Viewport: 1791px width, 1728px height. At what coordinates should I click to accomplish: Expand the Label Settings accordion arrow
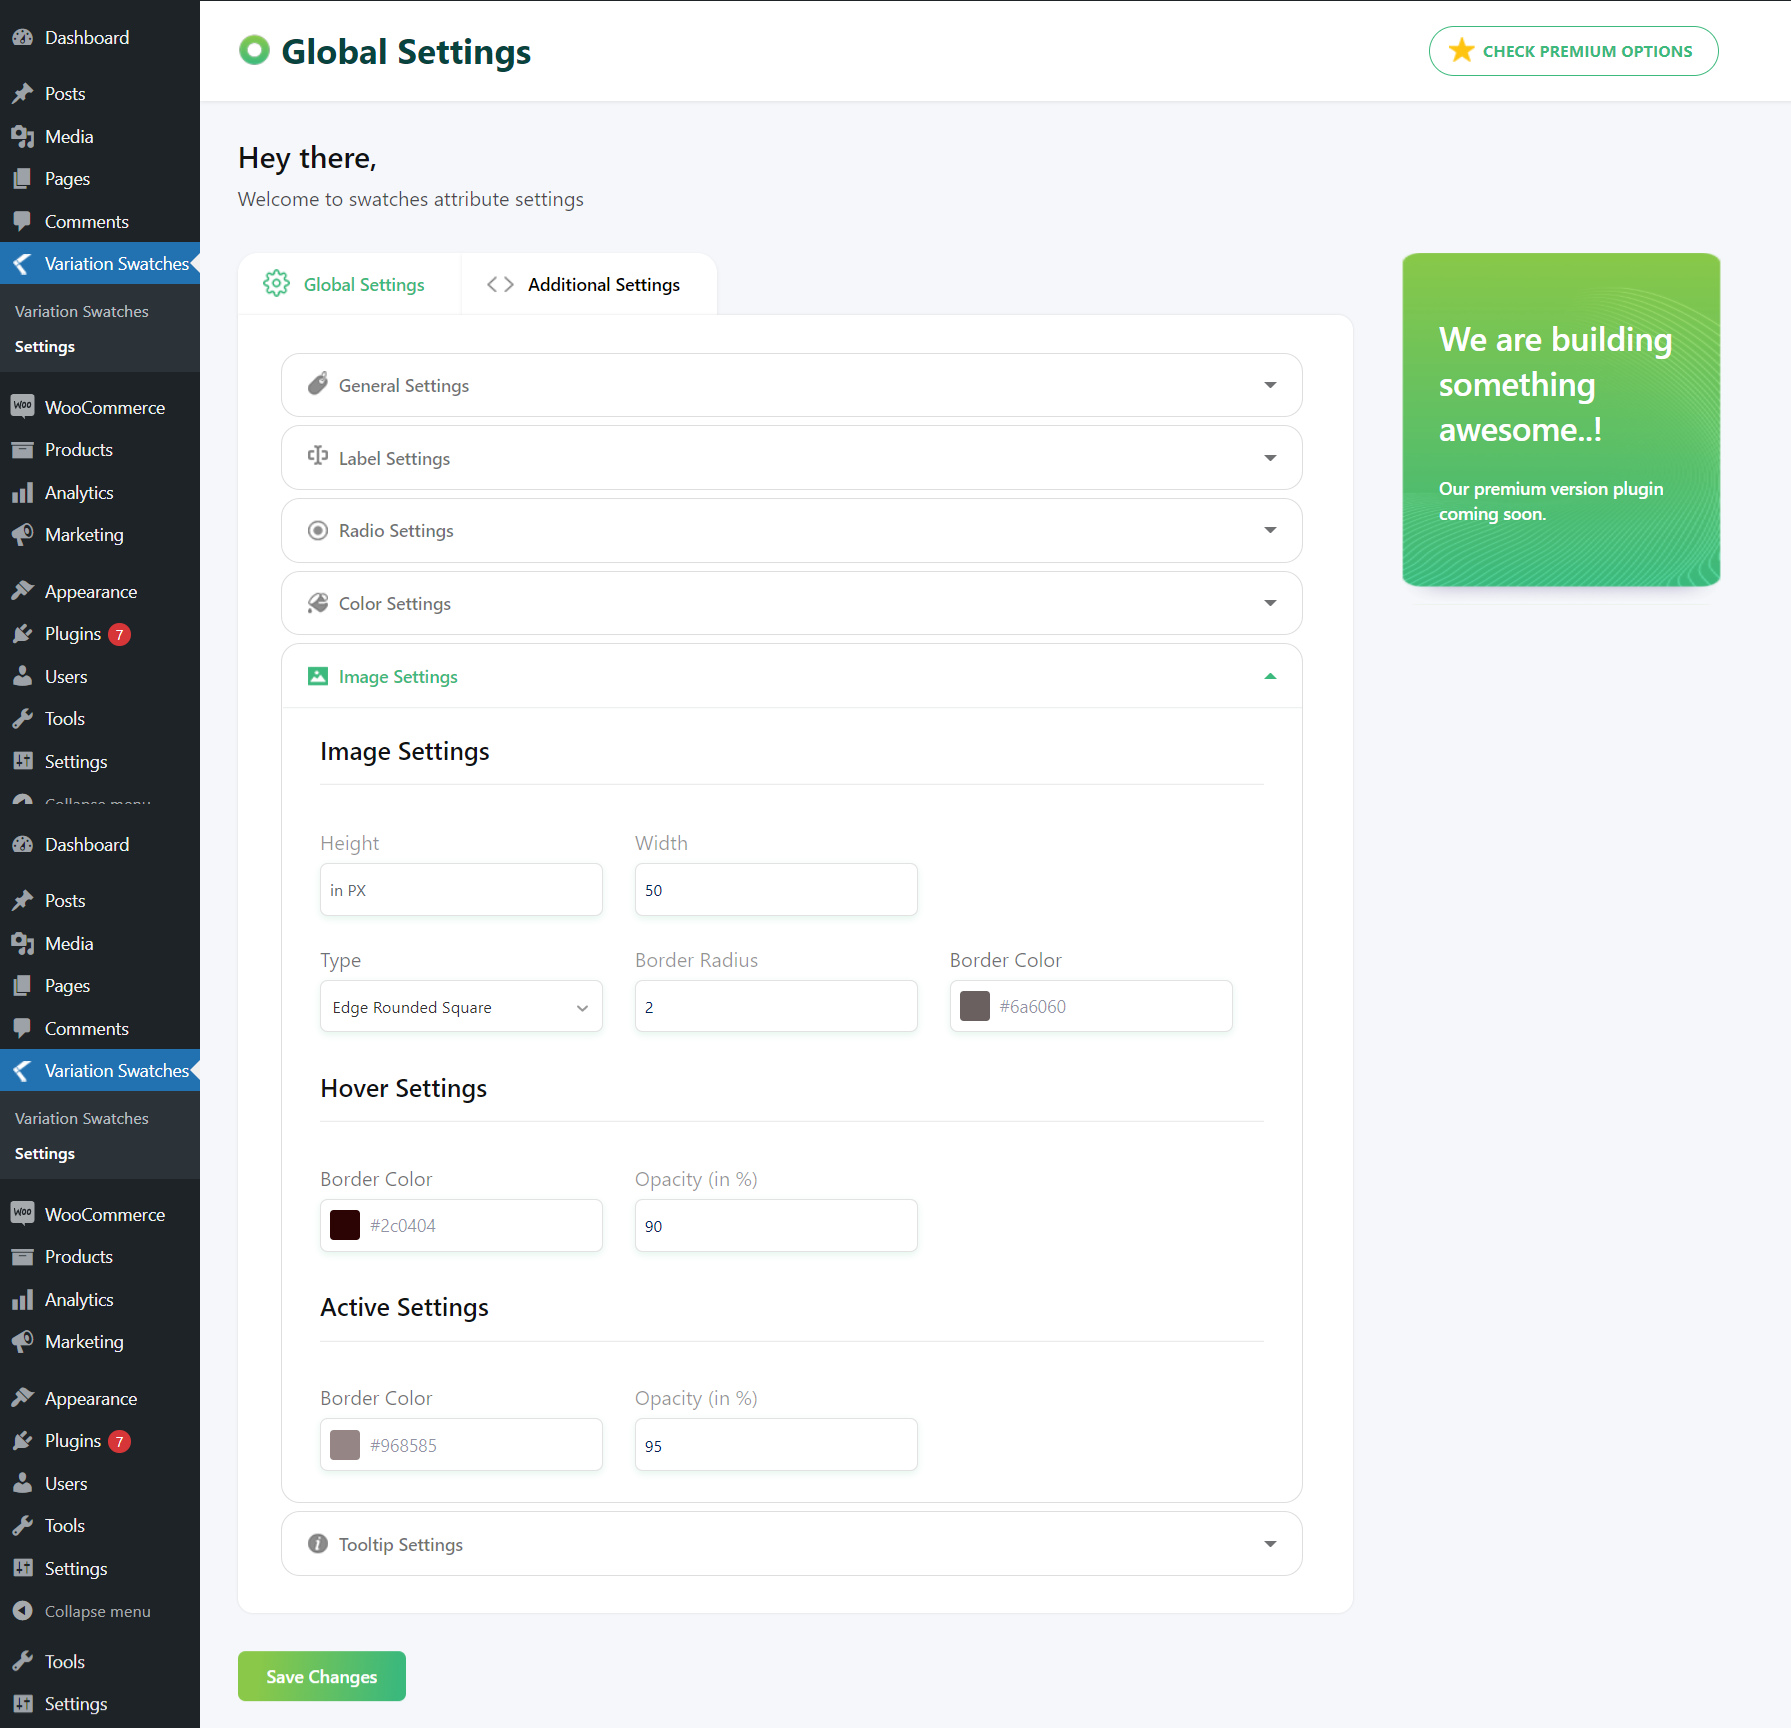[1270, 458]
